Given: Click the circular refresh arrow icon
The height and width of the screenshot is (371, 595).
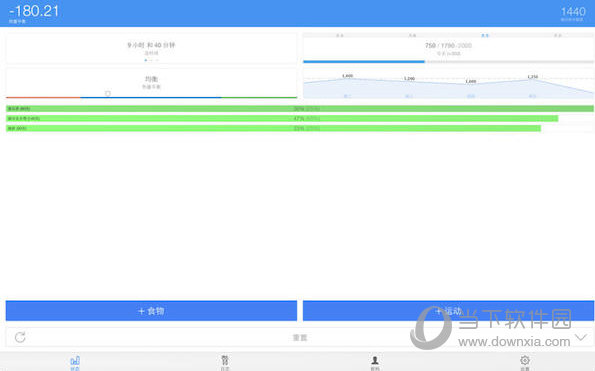Looking at the screenshot, I should coord(20,337).
